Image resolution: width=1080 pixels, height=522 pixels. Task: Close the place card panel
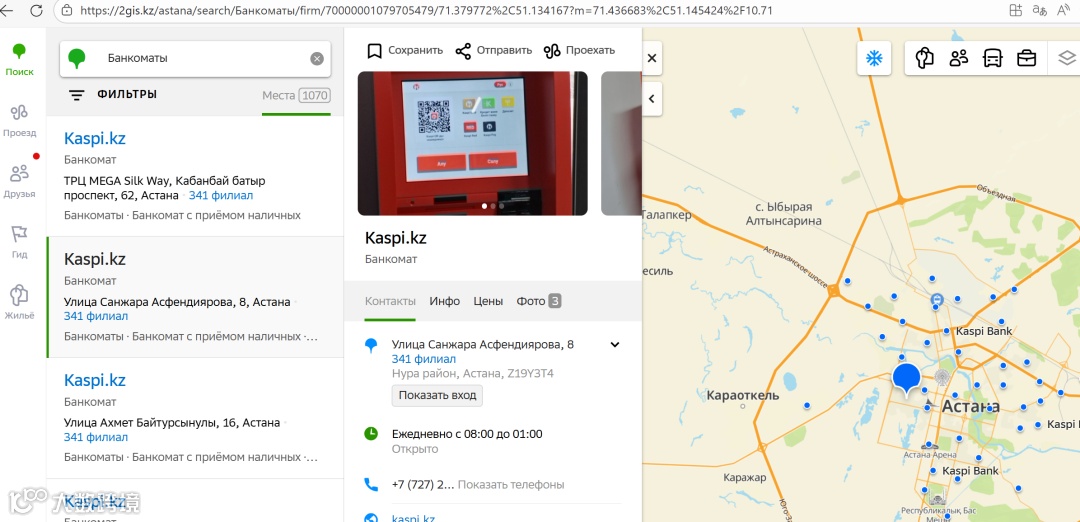tap(652, 59)
